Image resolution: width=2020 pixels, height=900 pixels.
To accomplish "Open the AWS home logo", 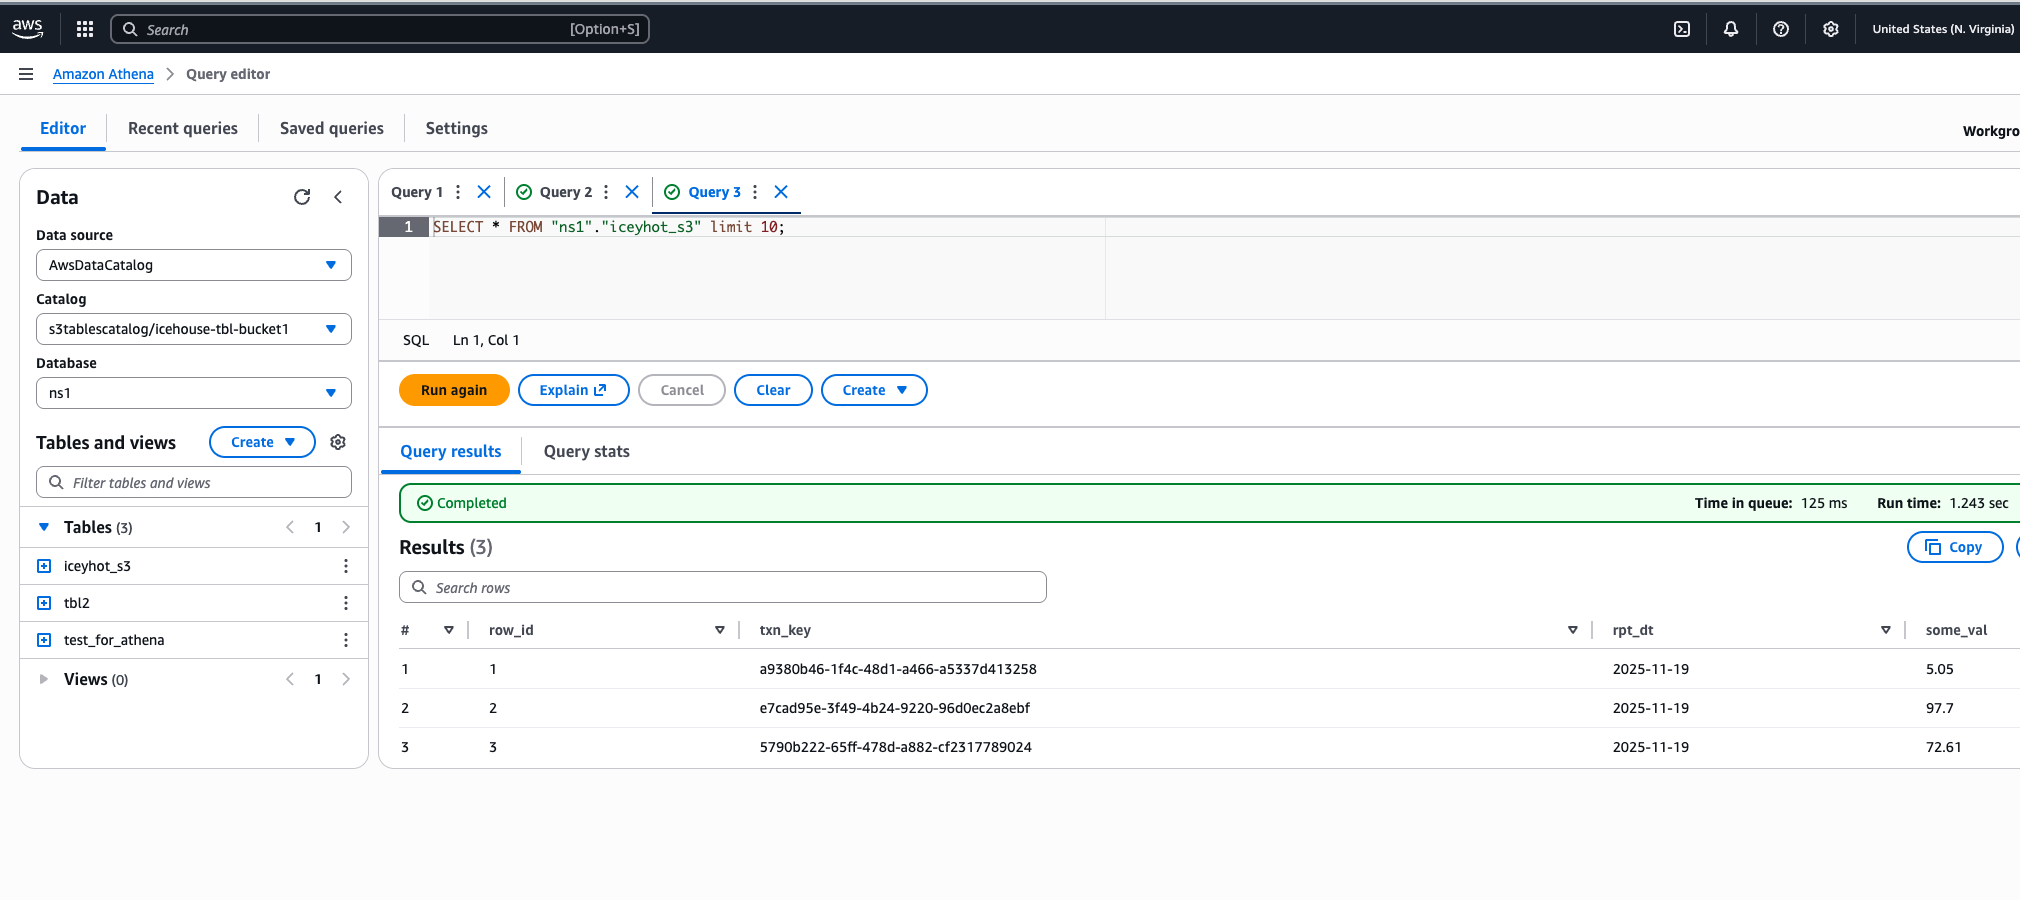I will click(27, 29).
